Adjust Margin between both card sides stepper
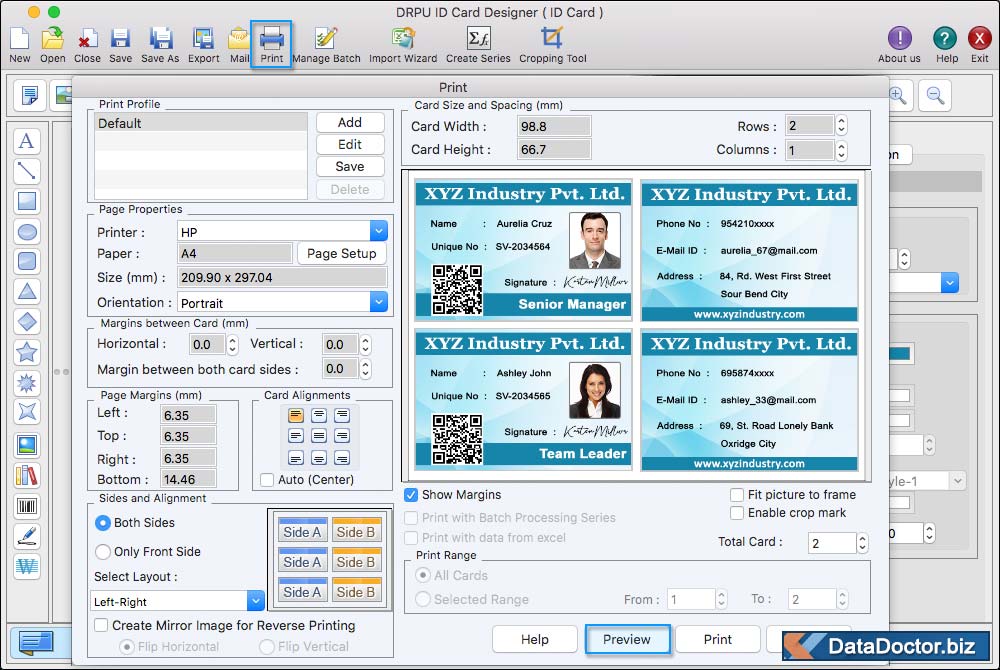 tap(365, 368)
